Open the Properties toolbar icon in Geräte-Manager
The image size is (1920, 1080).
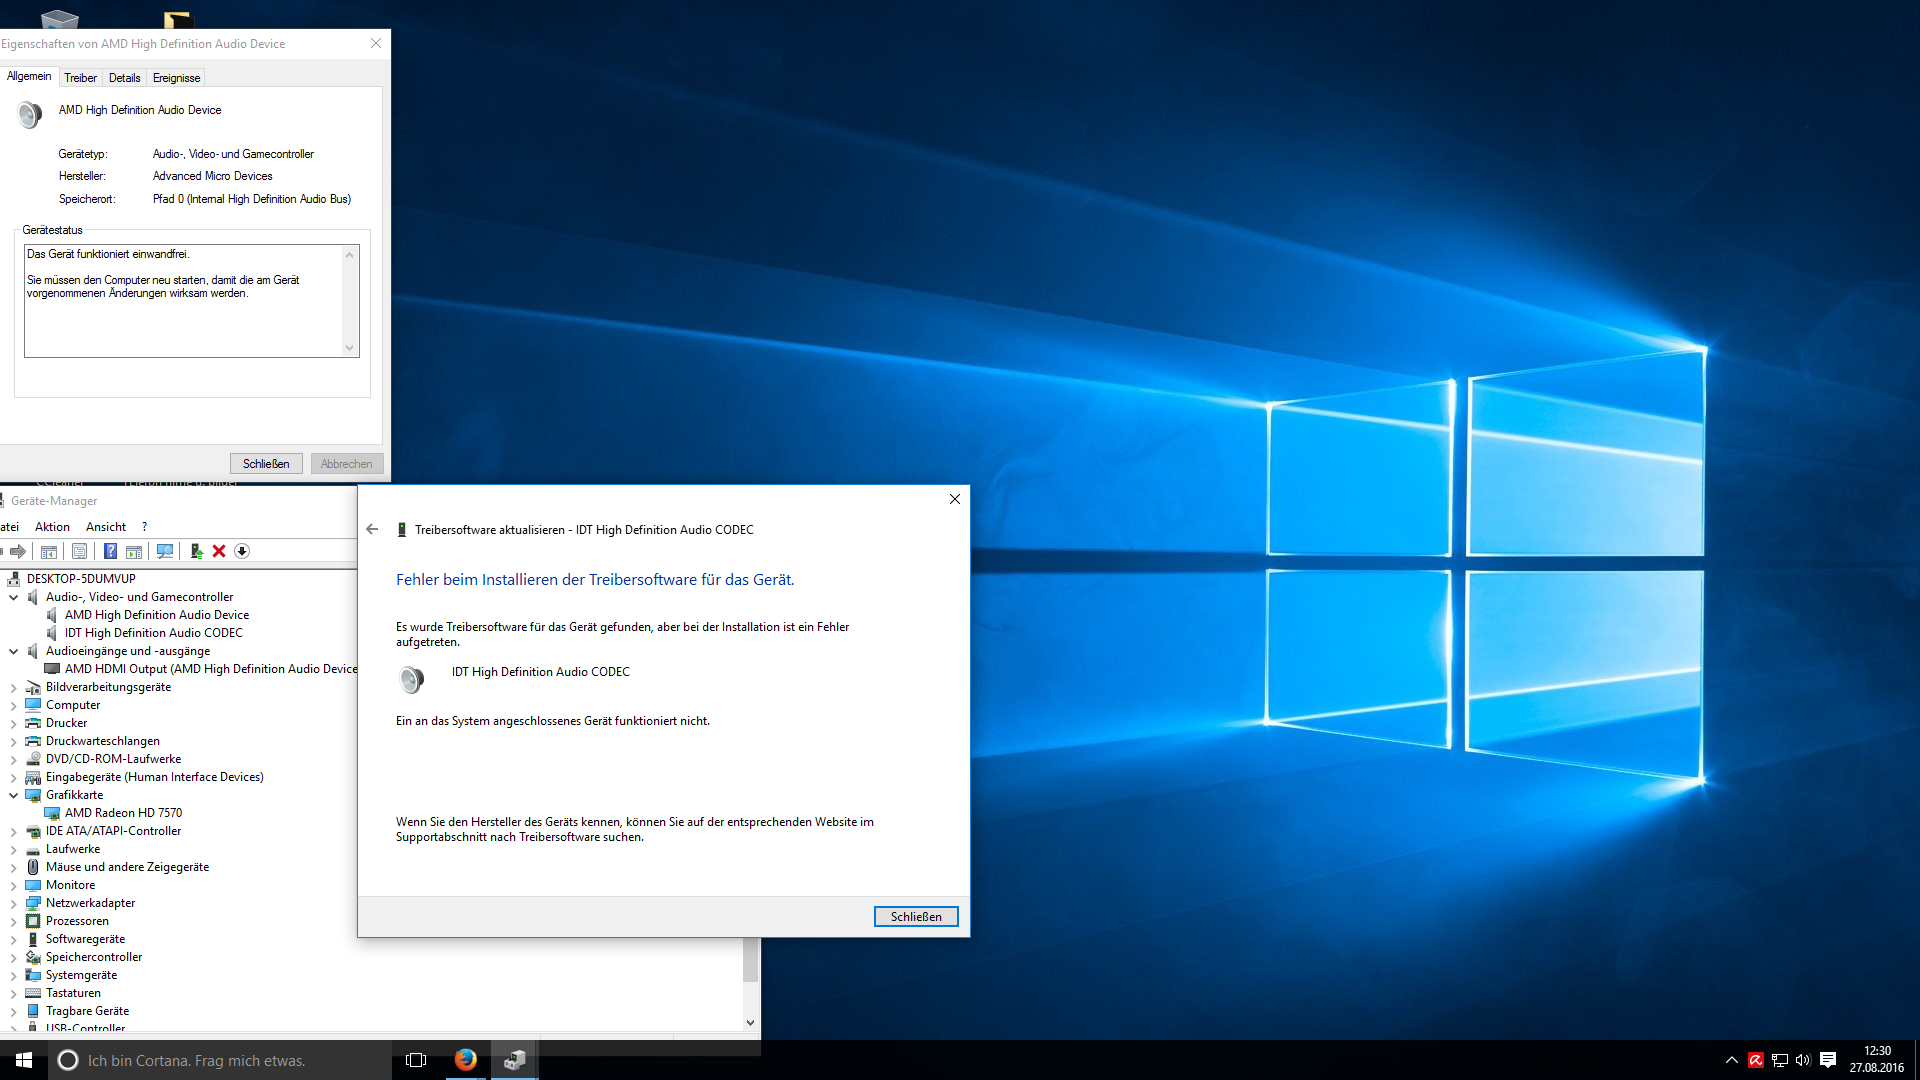pyautogui.click(x=80, y=551)
